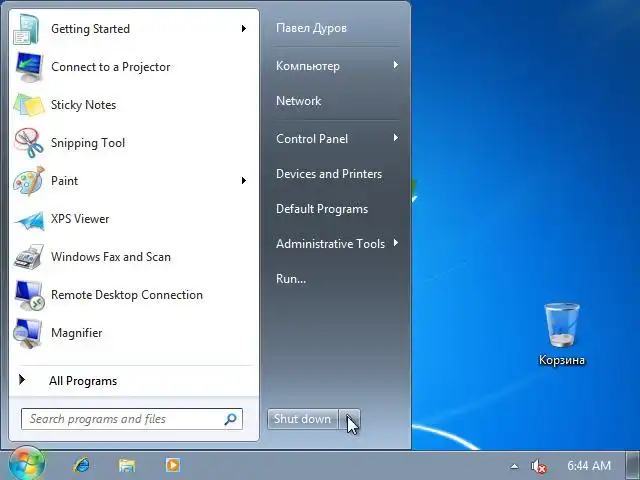Launch Sticky Notes via its icon

tap(29, 105)
